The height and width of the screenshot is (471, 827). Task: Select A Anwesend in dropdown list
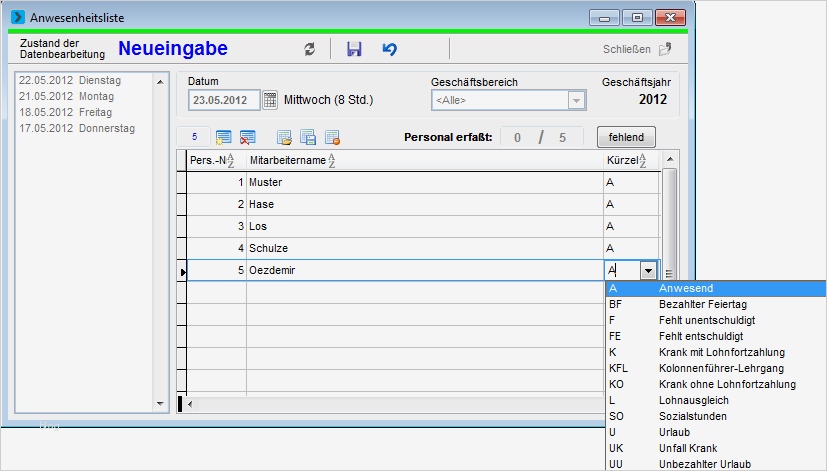click(716, 289)
